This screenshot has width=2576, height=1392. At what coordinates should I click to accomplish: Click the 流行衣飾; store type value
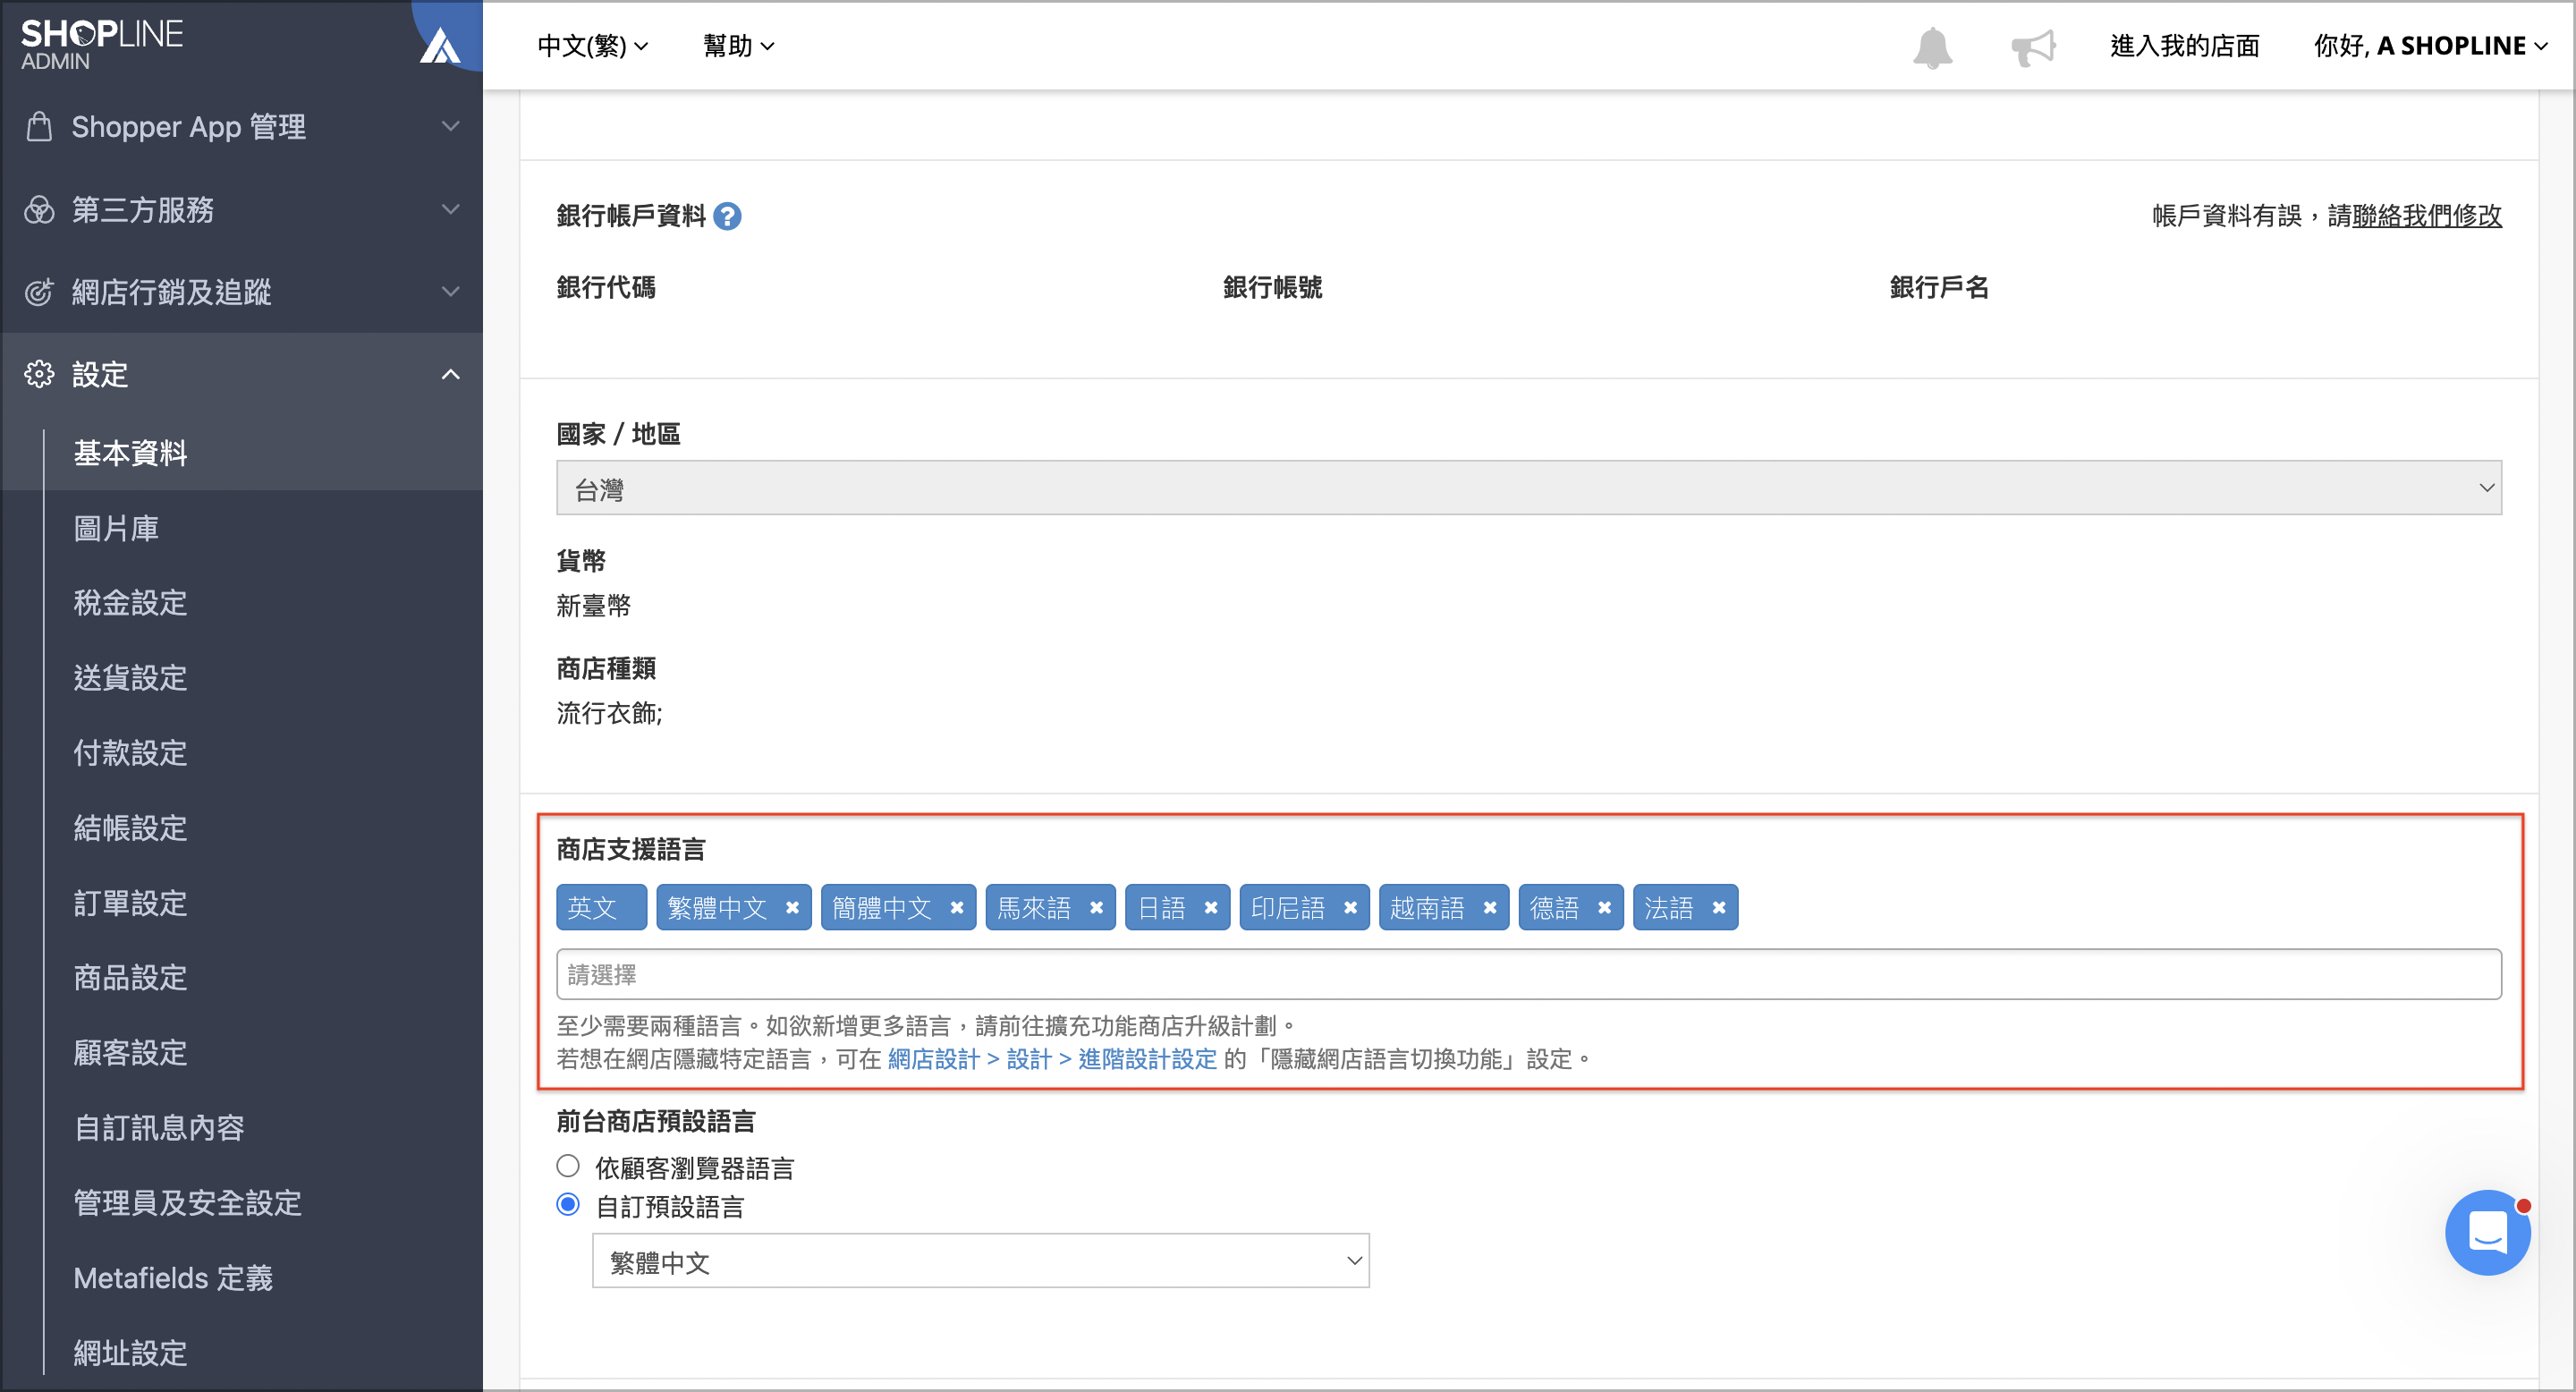tap(609, 713)
